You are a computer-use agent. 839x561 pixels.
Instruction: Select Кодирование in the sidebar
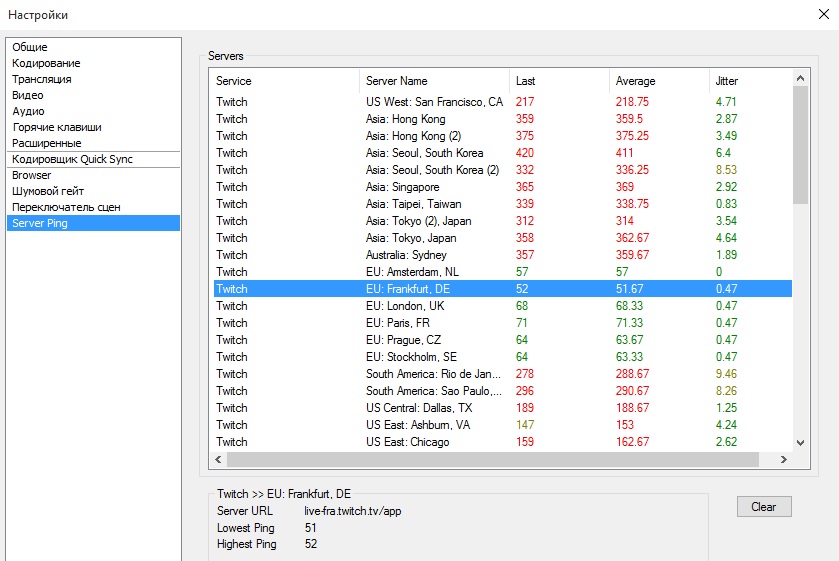tap(46, 63)
